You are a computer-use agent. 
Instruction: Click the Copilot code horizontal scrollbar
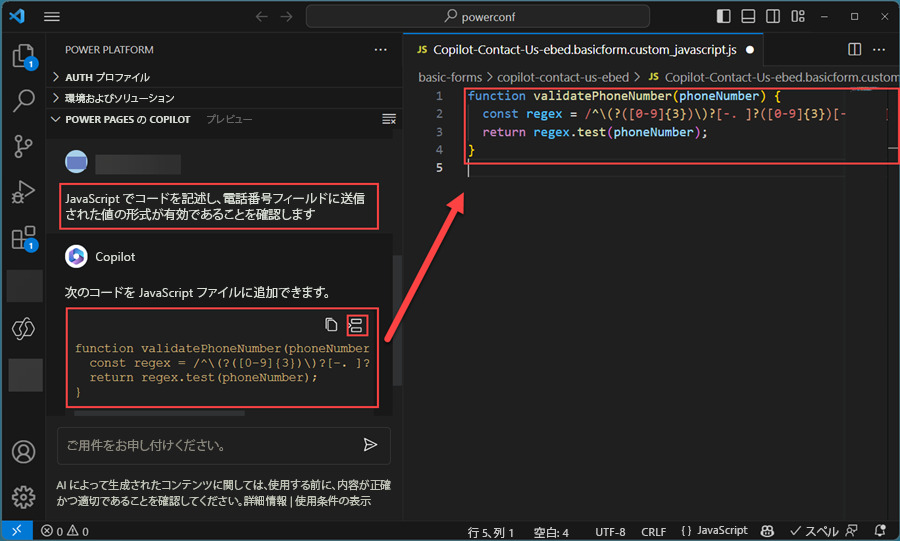pyautogui.click(x=160, y=412)
